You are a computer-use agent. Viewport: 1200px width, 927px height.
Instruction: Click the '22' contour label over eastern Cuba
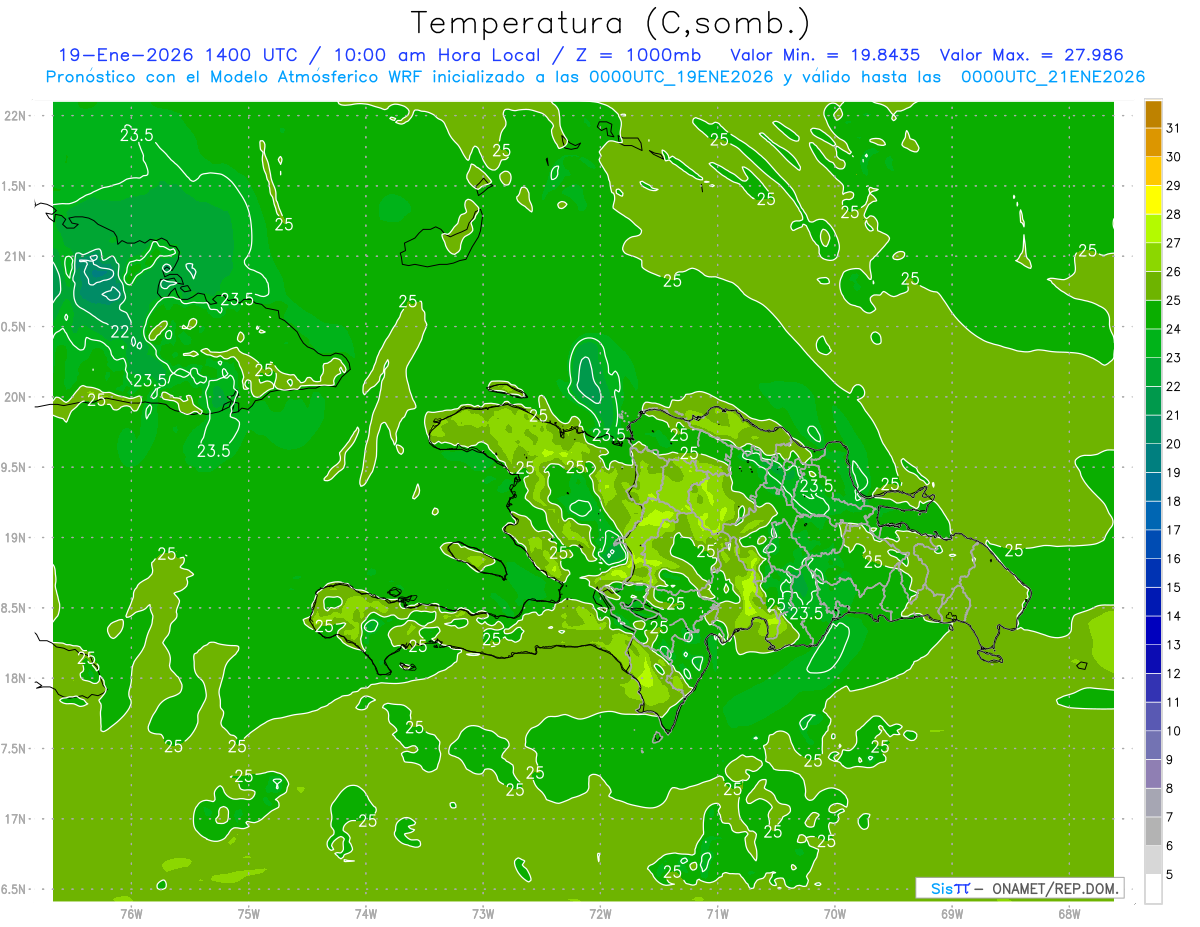coord(119,331)
